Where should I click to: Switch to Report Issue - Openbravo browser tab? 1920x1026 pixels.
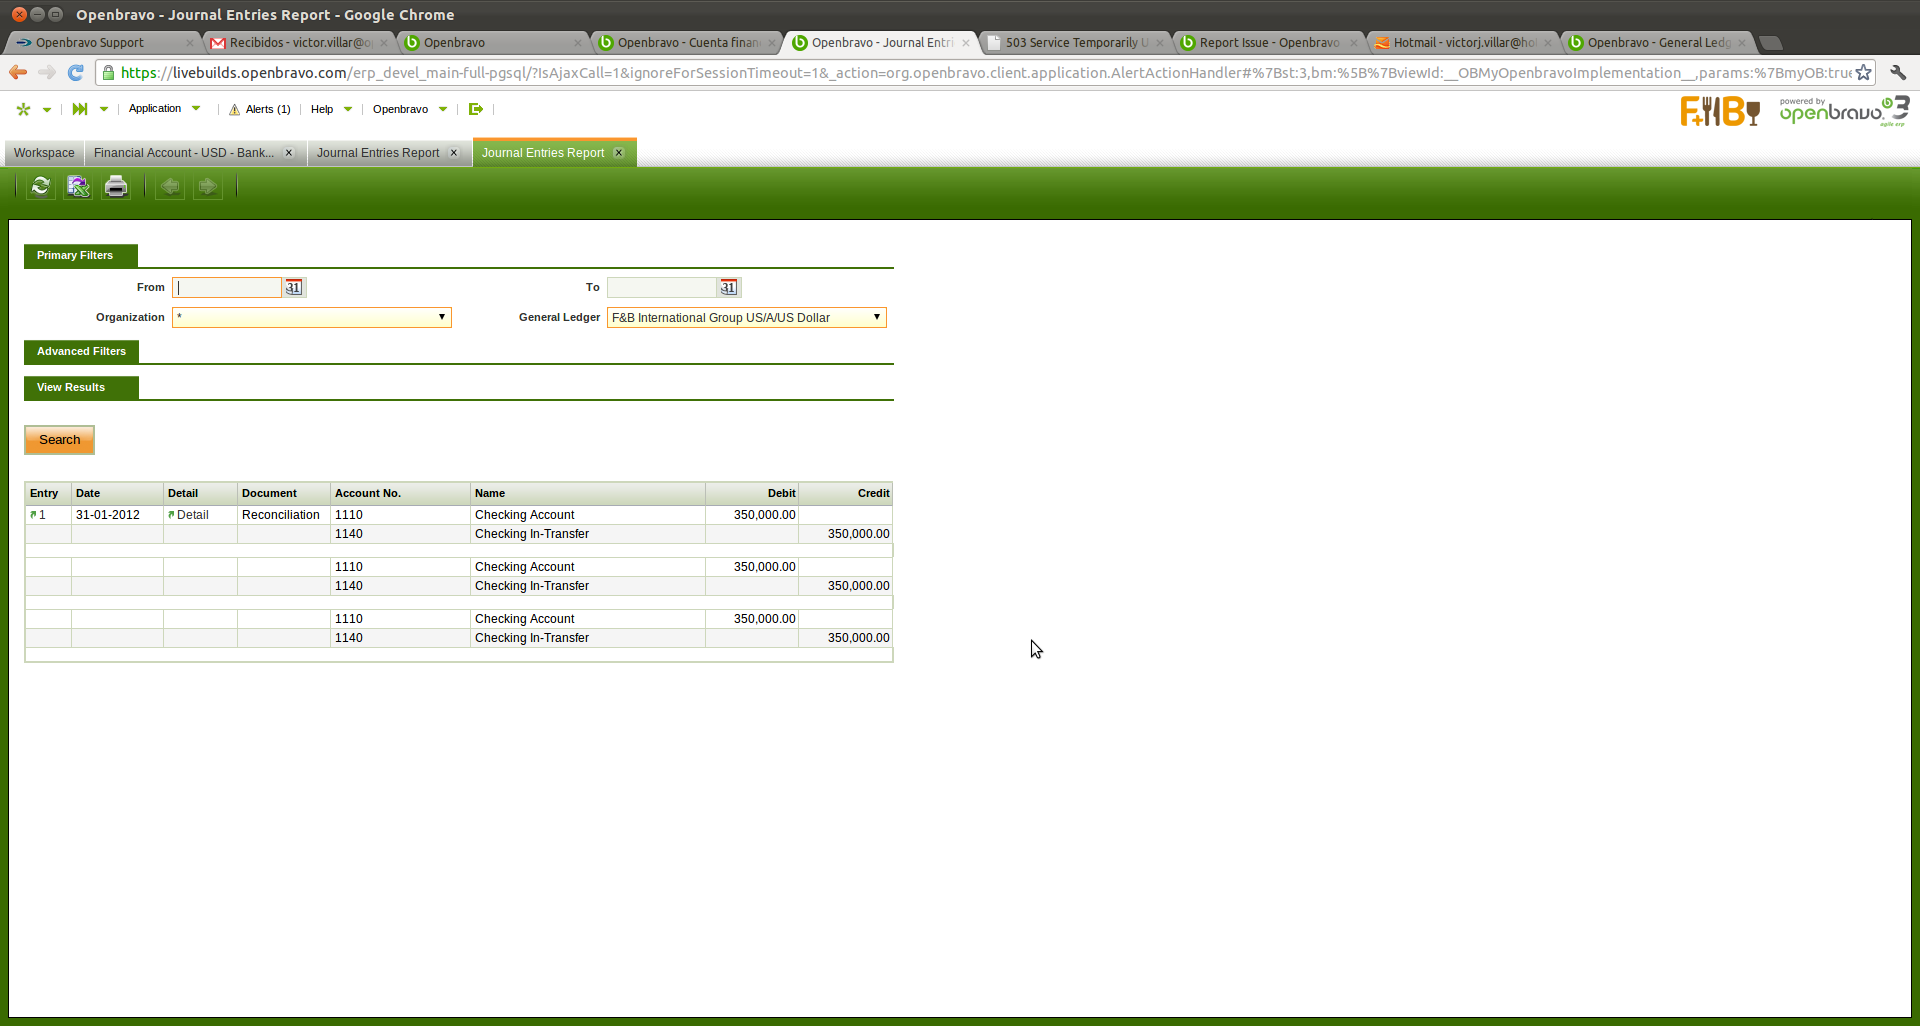click(1270, 43)
